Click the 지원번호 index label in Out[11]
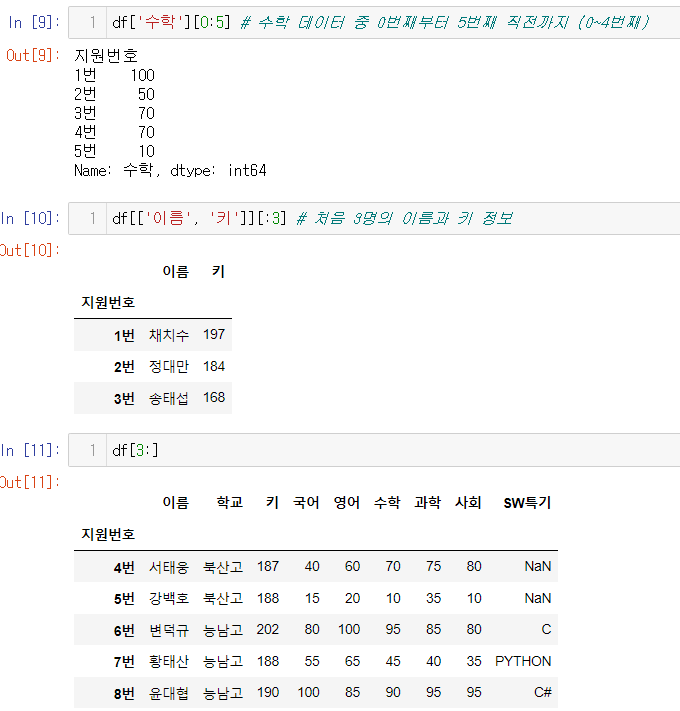 pyautogui.click(x=108, y=534)
